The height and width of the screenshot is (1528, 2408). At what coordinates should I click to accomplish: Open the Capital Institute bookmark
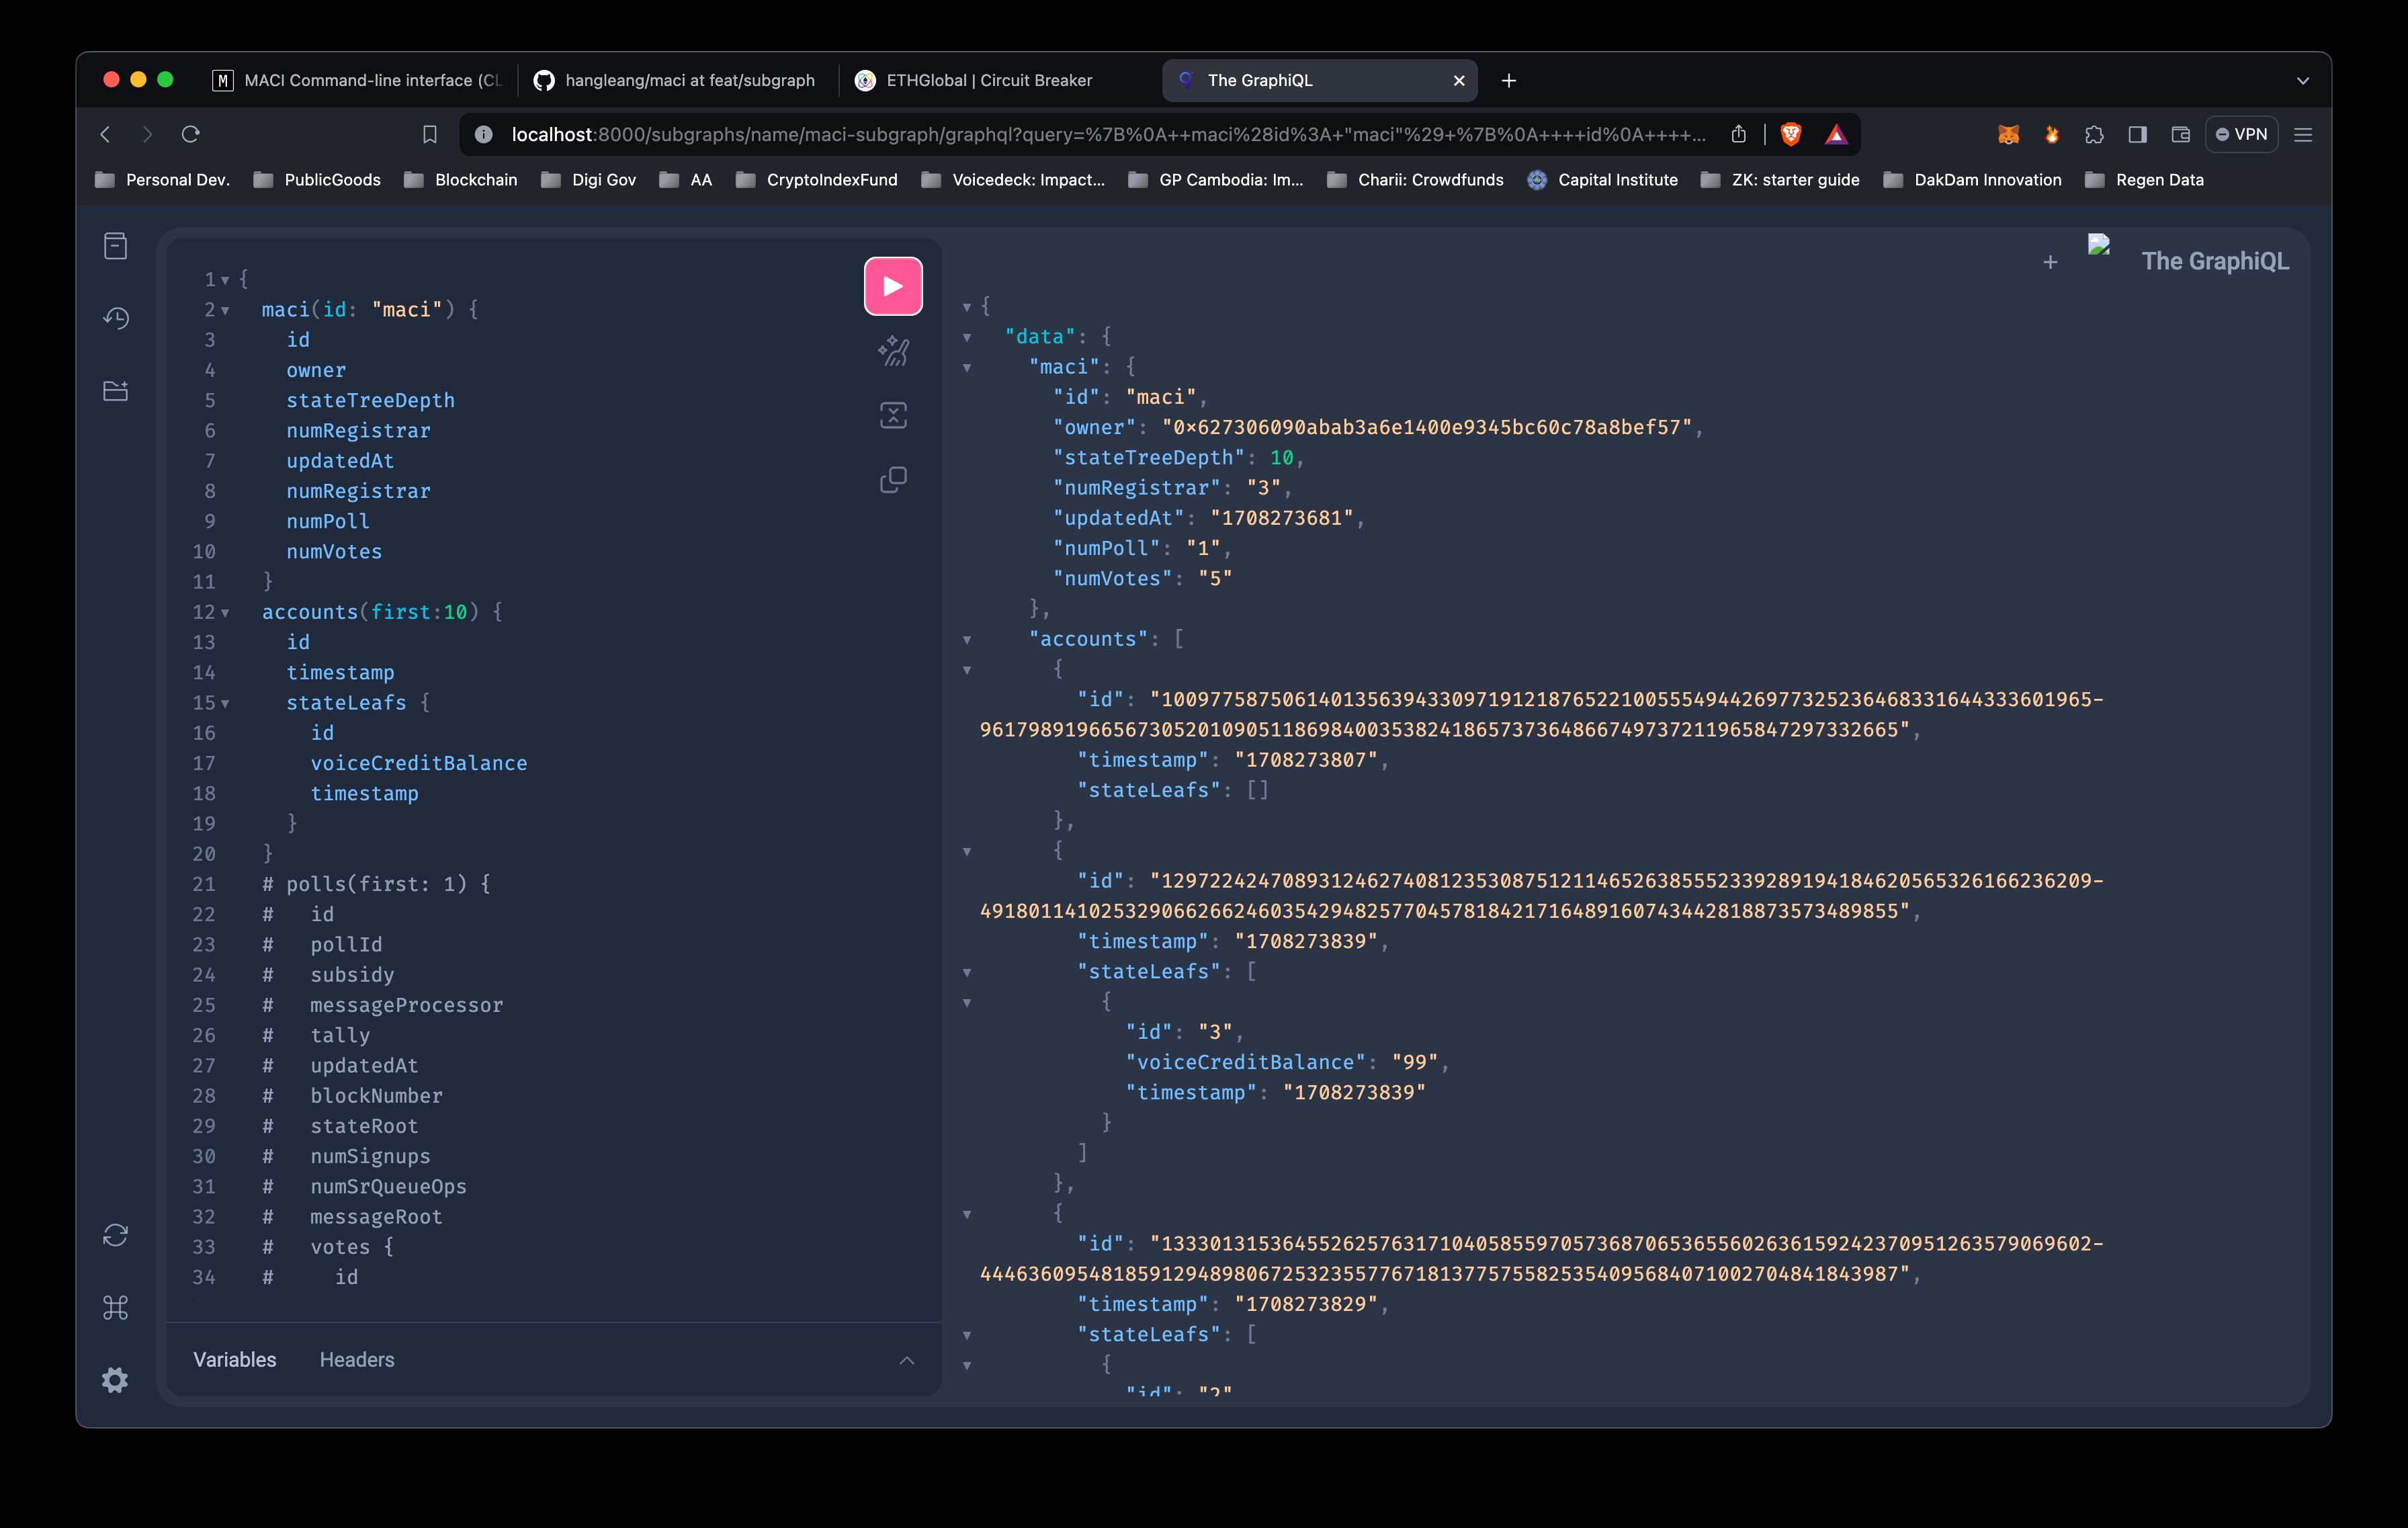(1603, 180)
